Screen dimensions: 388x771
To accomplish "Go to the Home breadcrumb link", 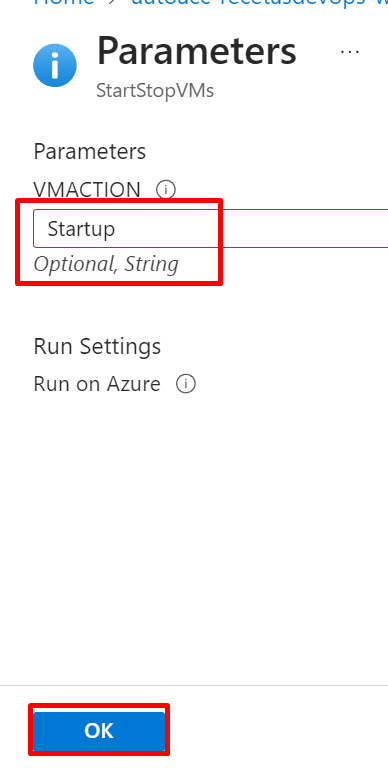I will pos(63,2).
